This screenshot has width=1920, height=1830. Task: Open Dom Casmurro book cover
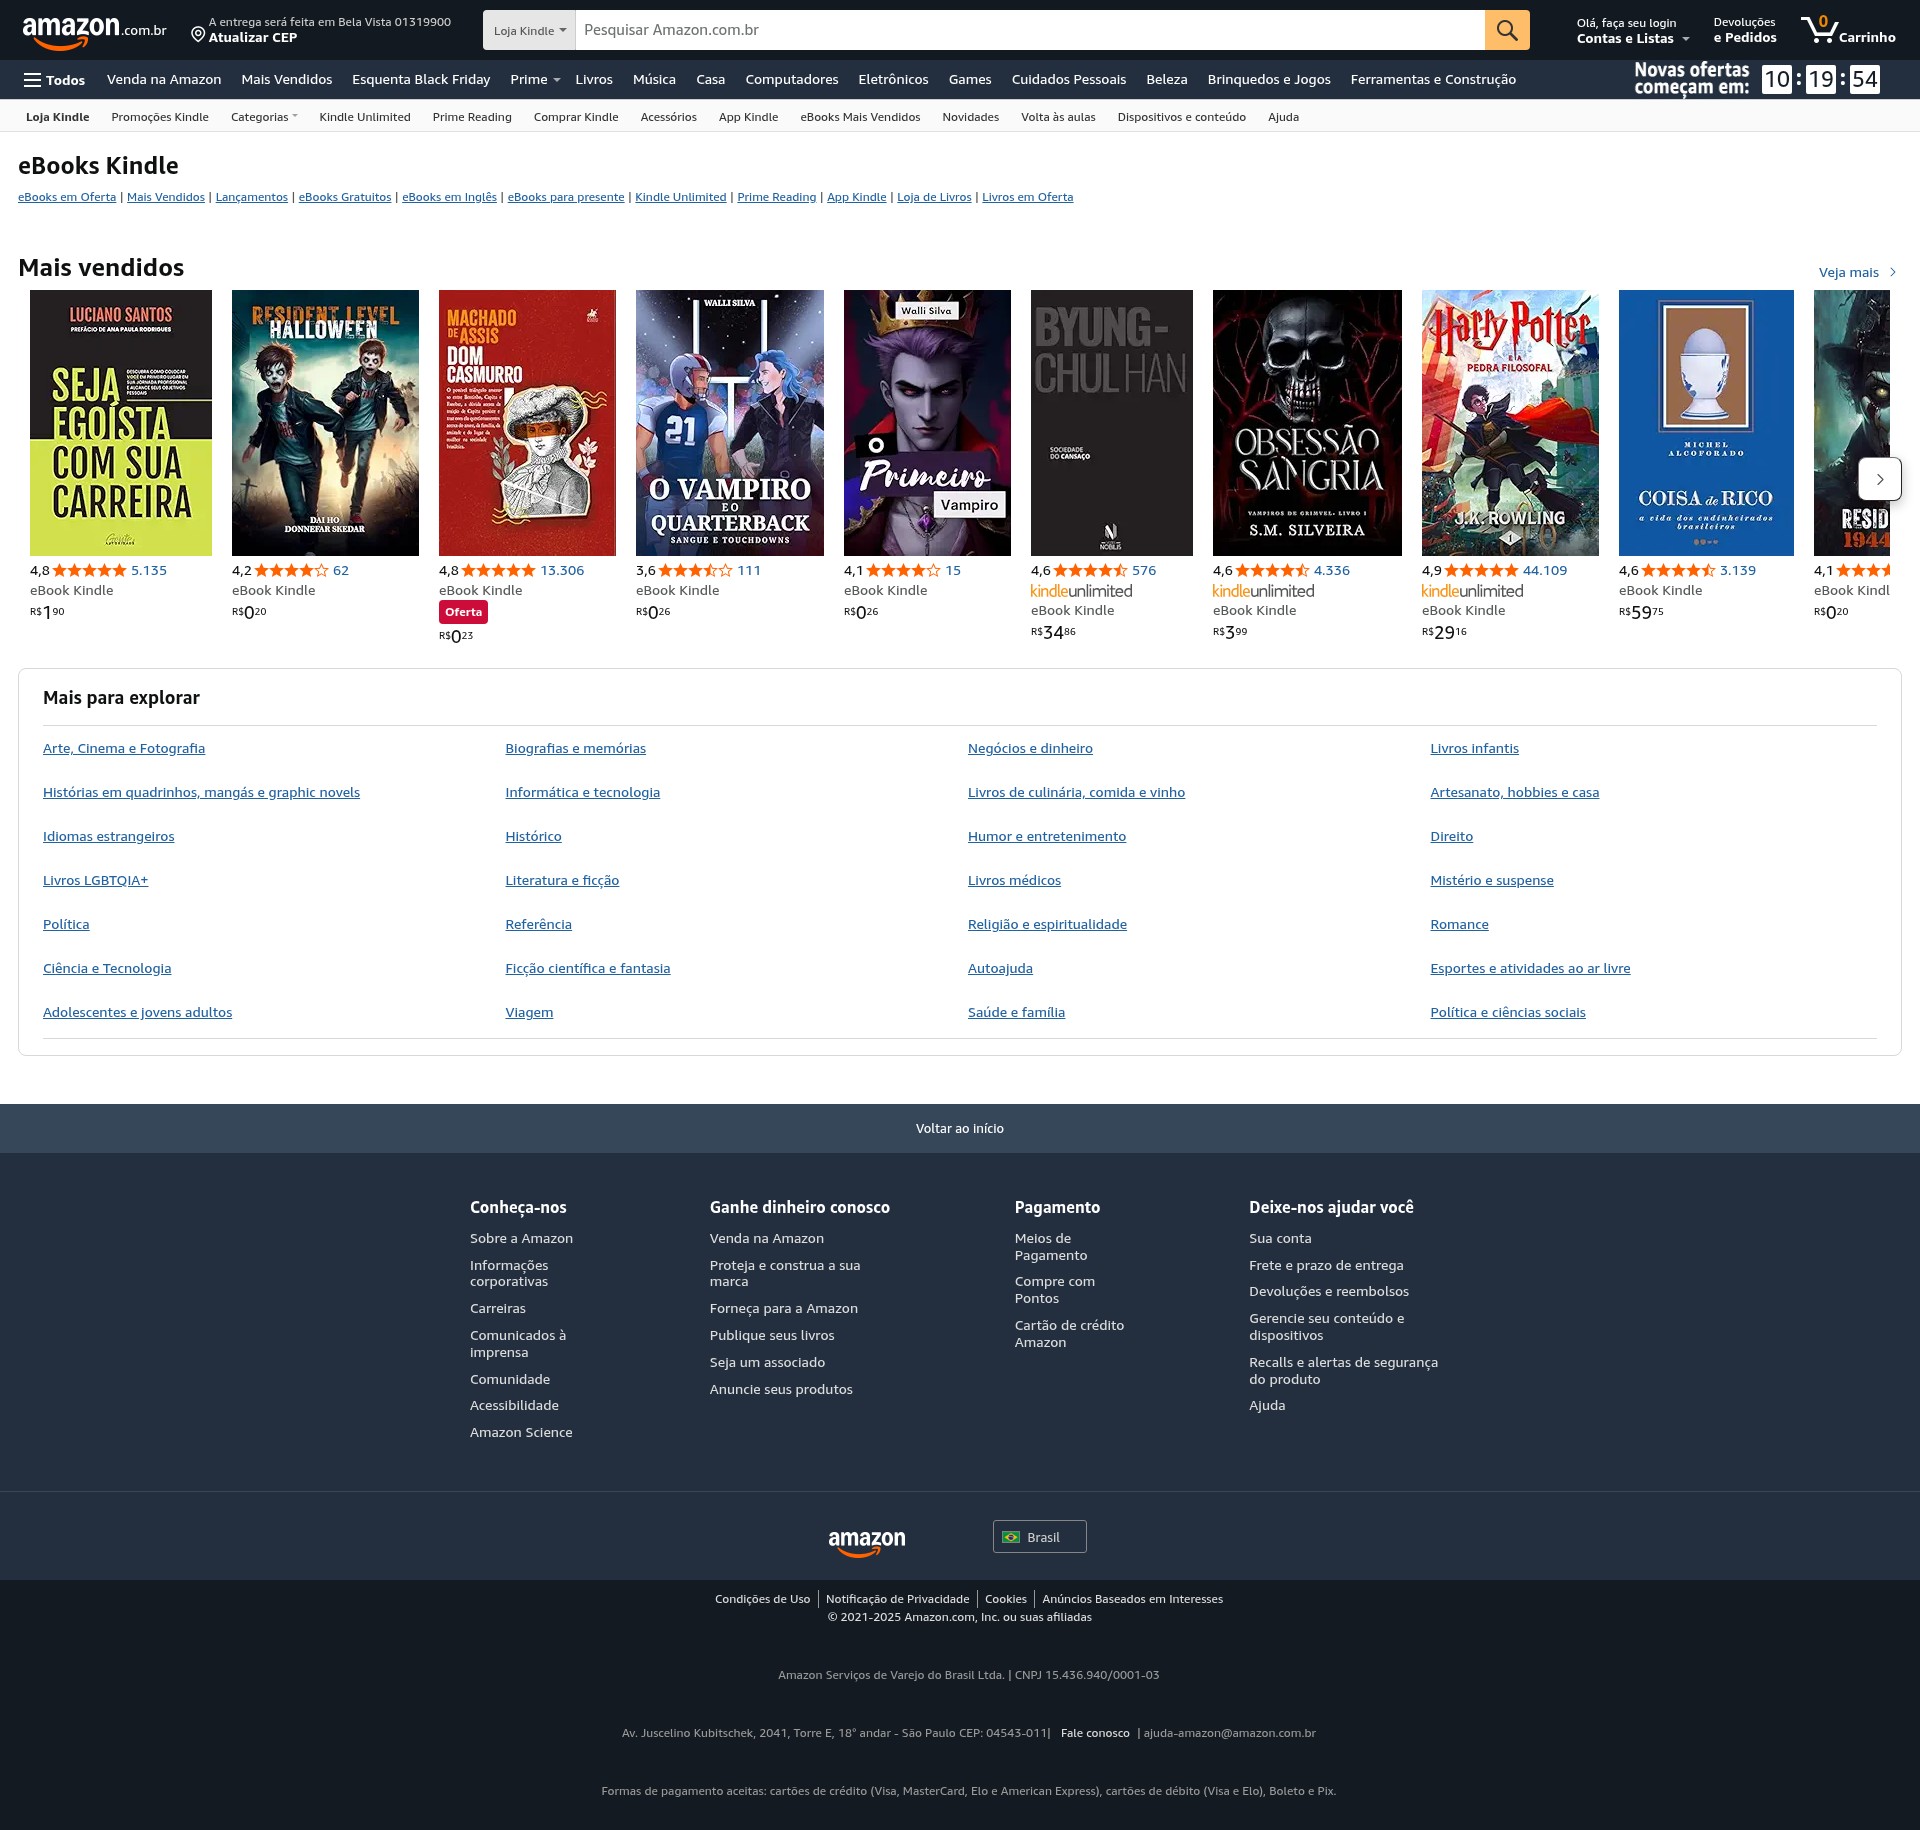pos(527,423)
